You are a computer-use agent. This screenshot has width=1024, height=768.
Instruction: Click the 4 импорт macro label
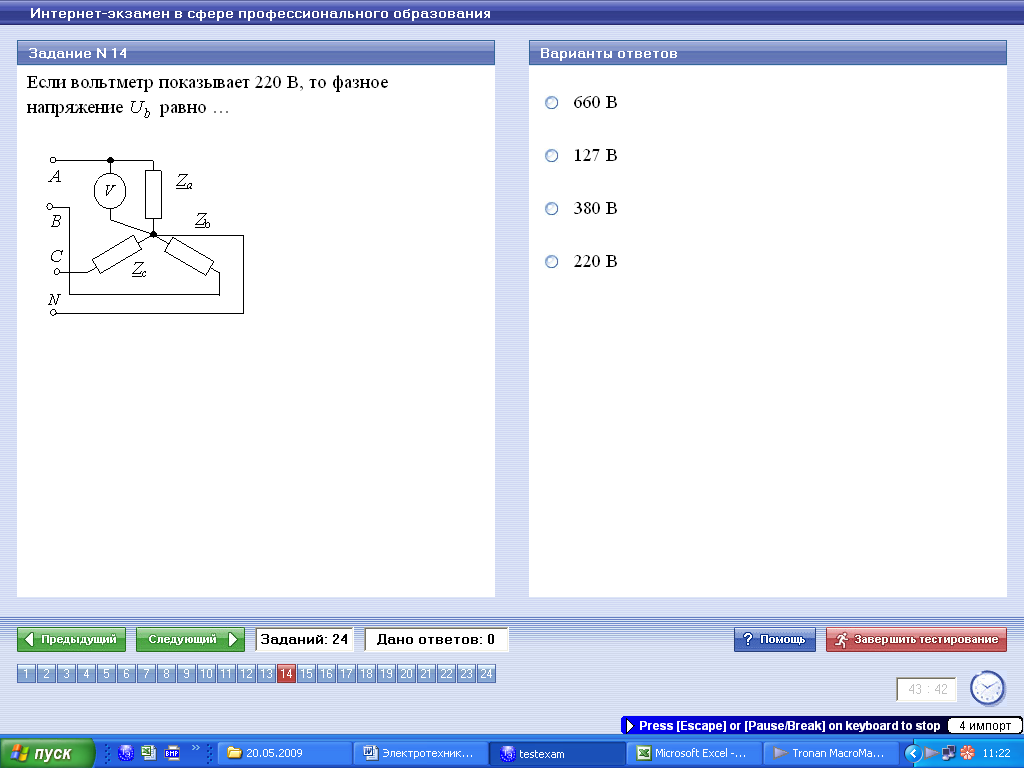point(985,726)
